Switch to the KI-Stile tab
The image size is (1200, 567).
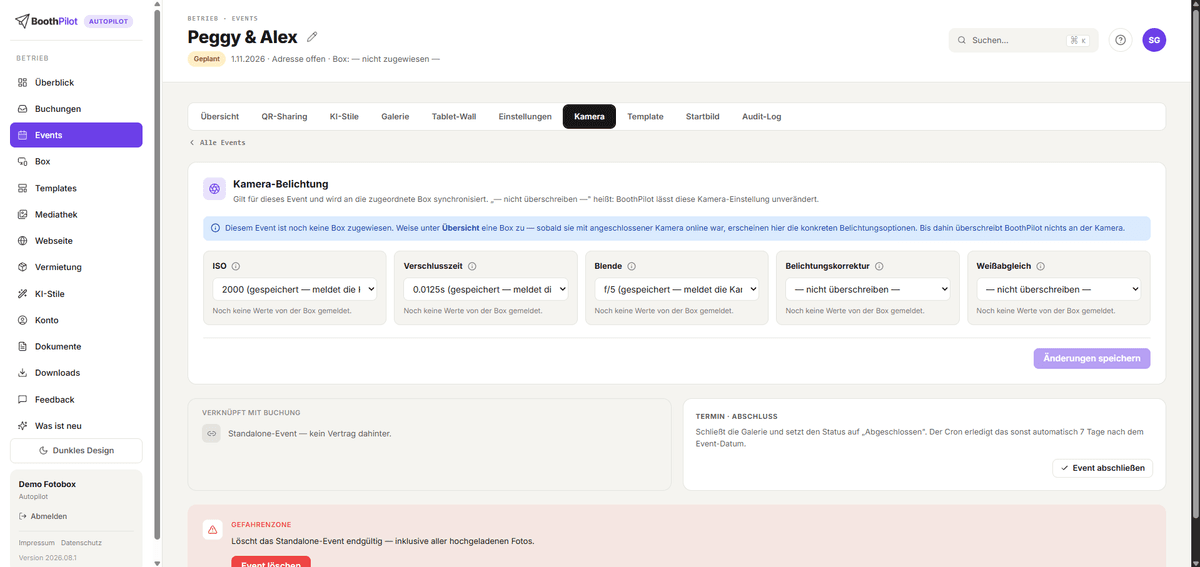coord(344,117)
